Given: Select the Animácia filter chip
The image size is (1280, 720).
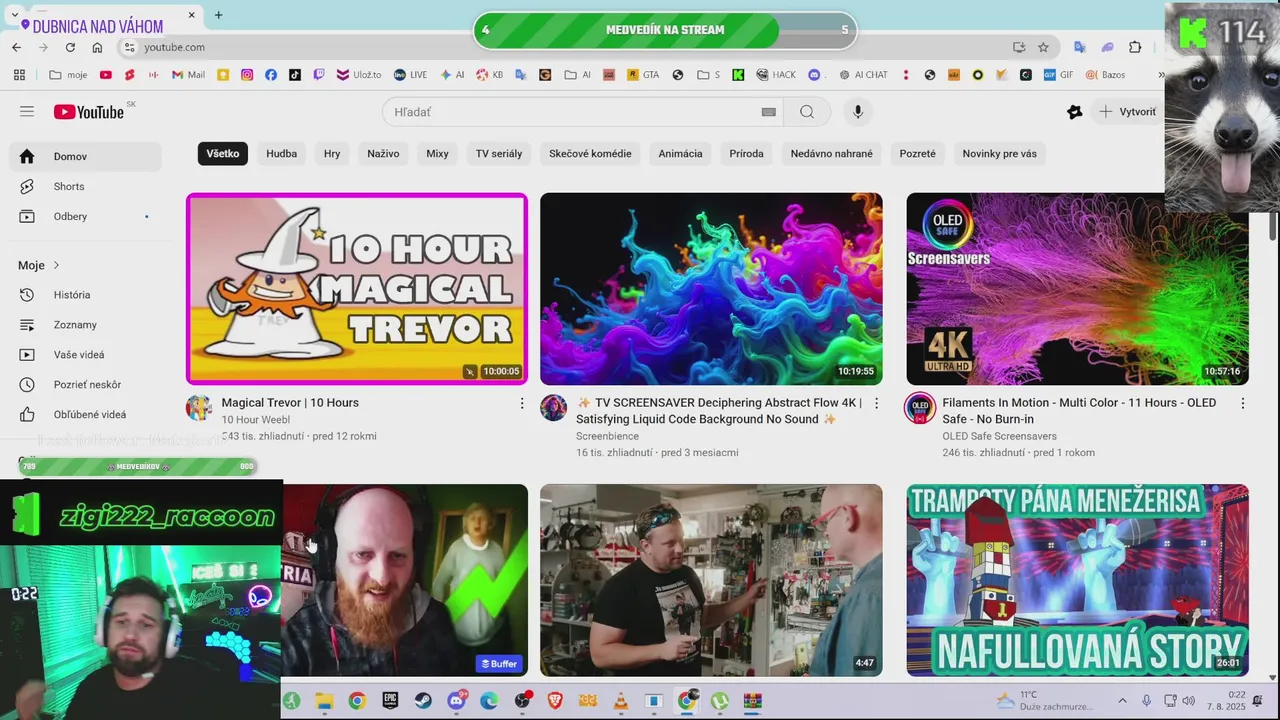Looking at the screenshot, I should click(680, 154).
